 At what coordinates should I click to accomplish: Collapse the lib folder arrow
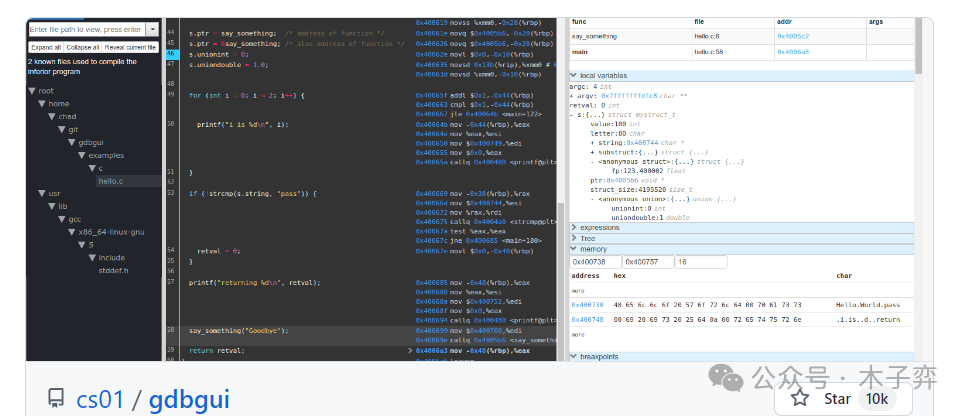click(52, 207)
